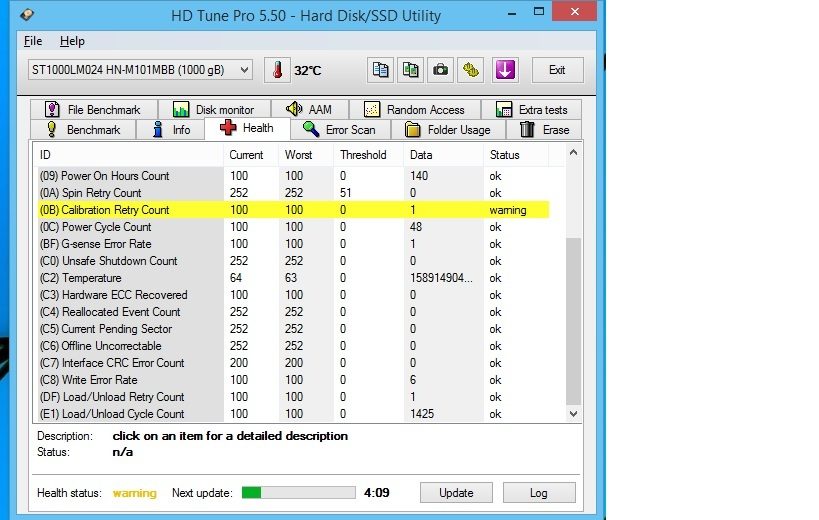Click the HD Tune app icon in title bar
Screen dimensions: 819x520
click(27, 14)
